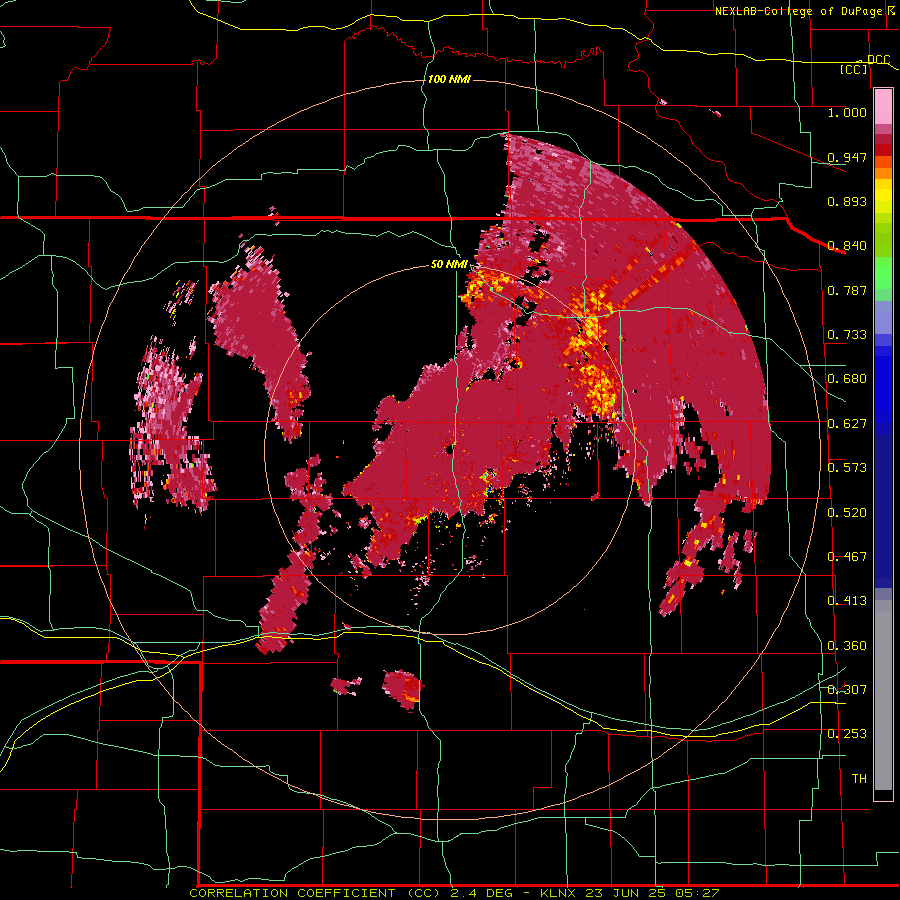Select the 0.947 scale value
Screen dimensions: 900x900
(847, 157)
